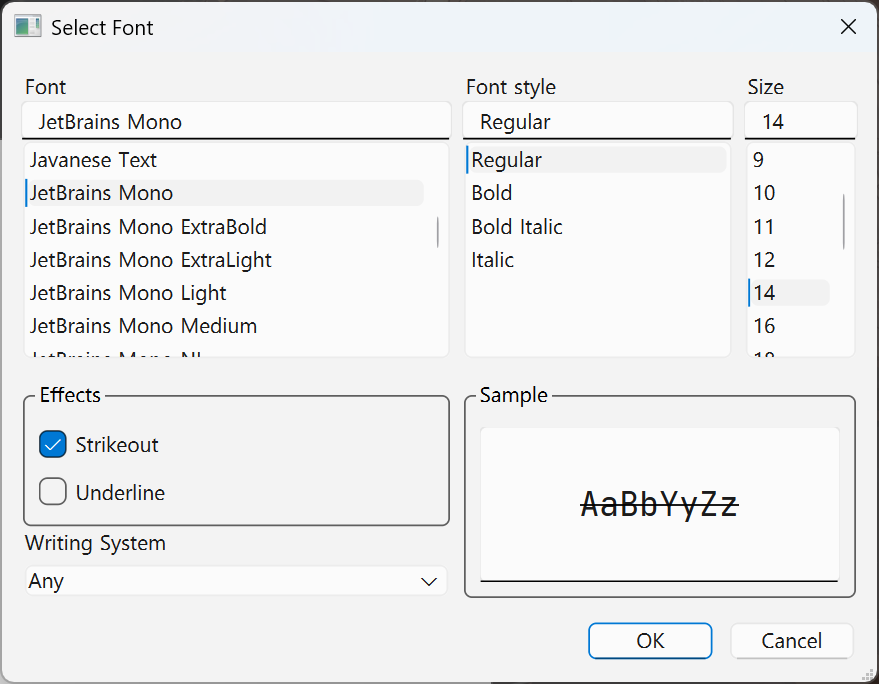Select size 16 in size list
Screen dimensions: 879x684
[764, 326]
